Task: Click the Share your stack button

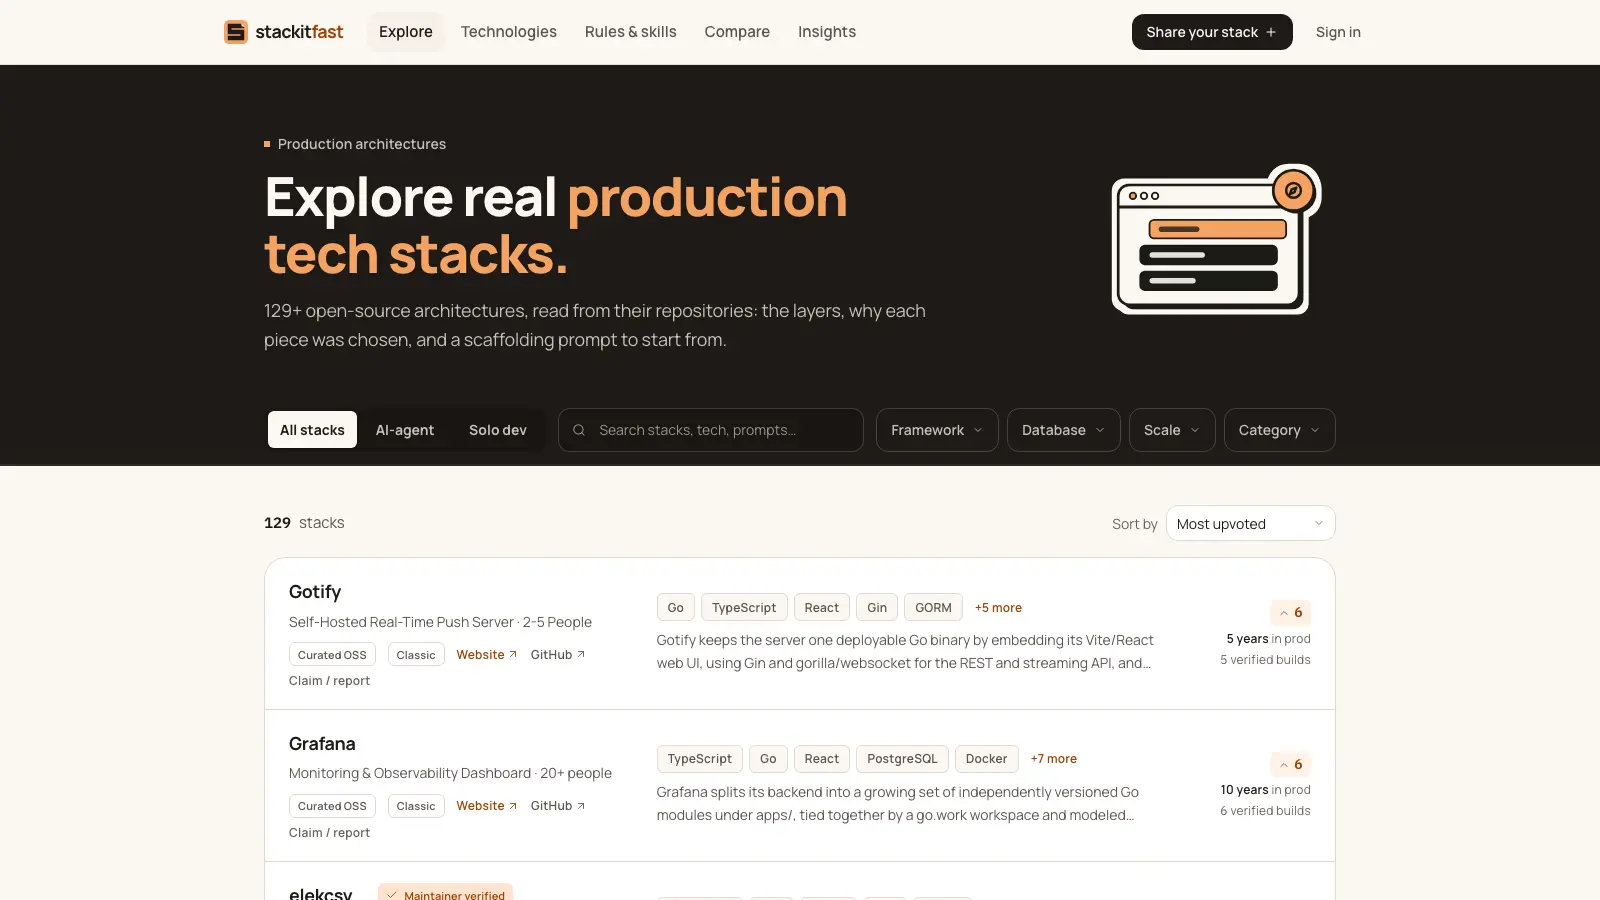Action: [1212, 32]
